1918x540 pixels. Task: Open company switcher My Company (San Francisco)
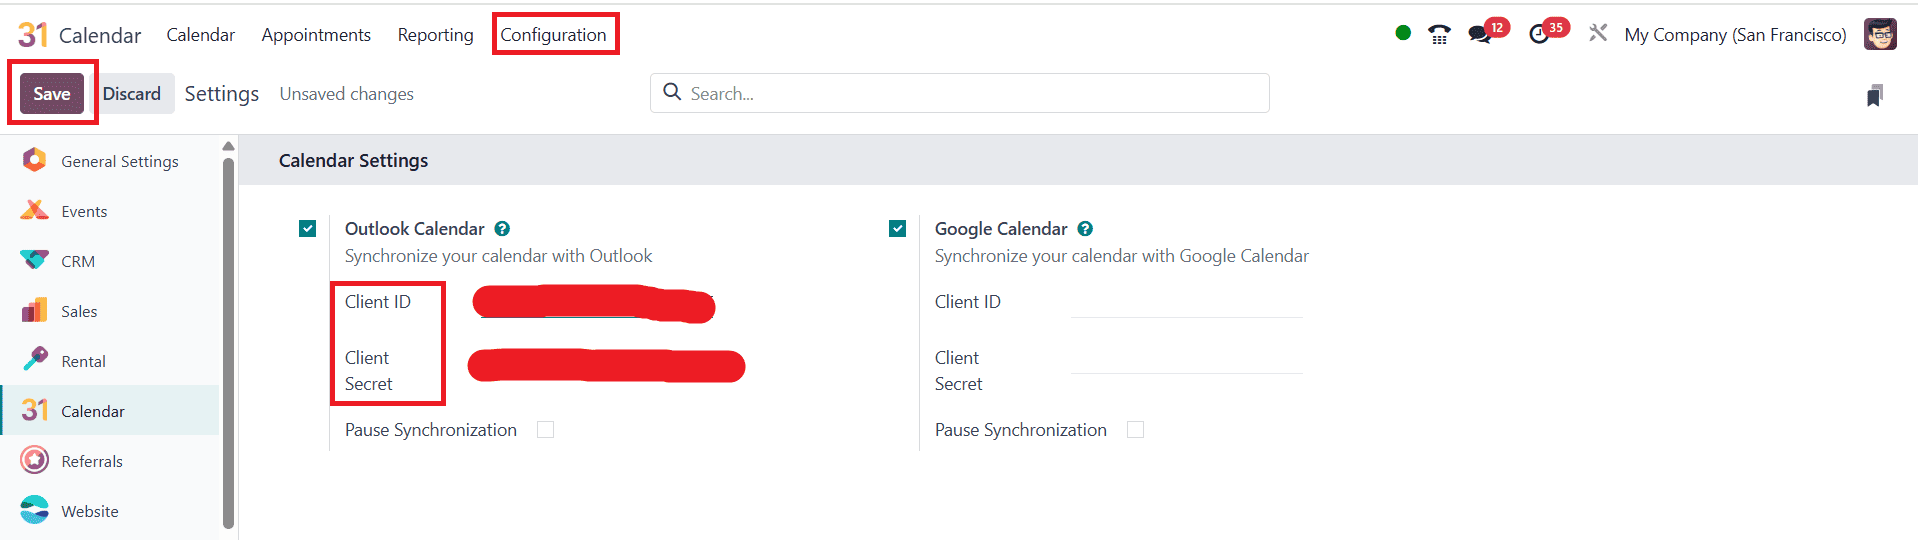[x=1735, y=35]
